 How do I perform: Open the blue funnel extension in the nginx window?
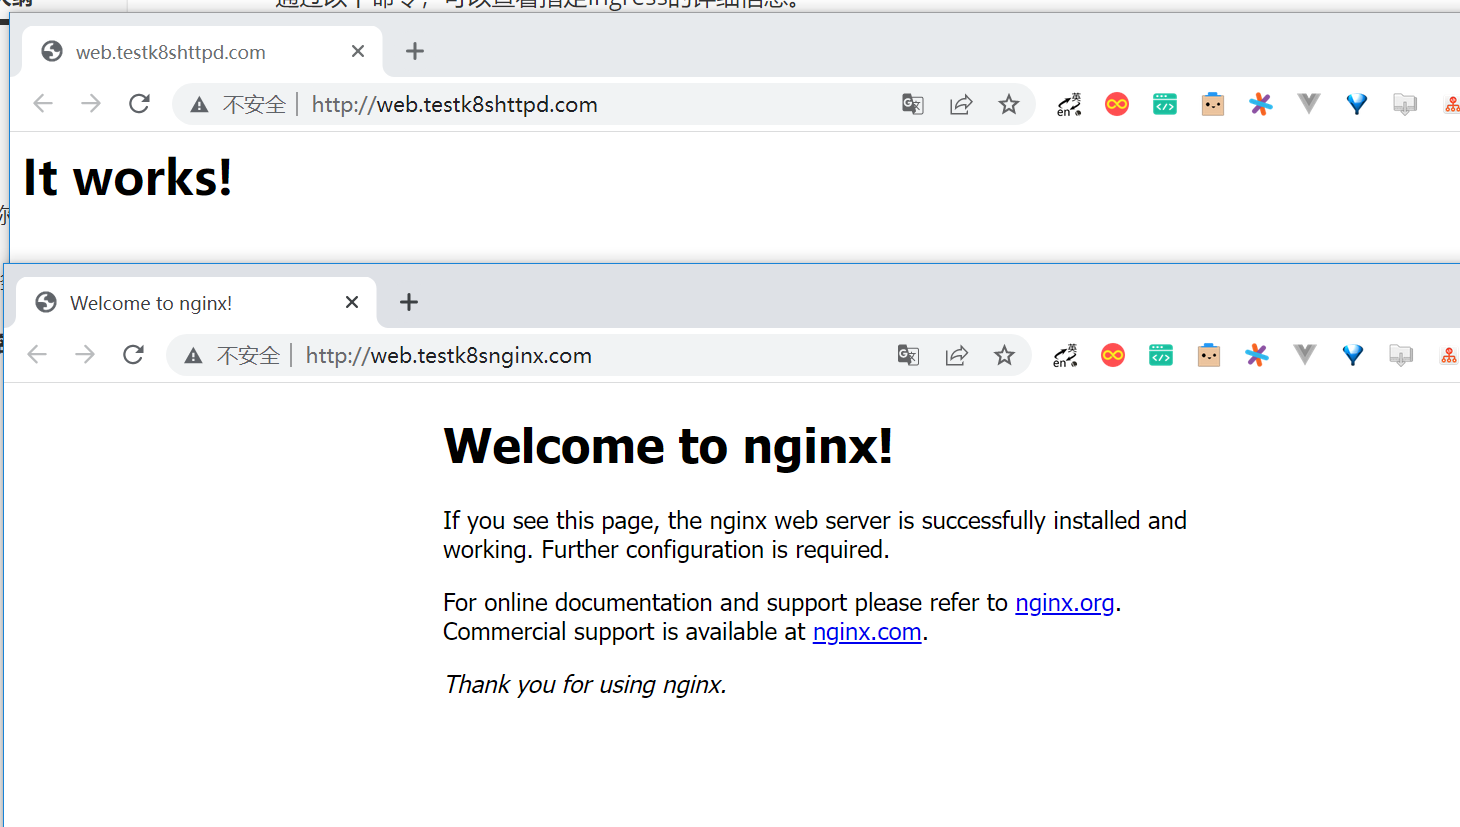[x=1353, y=355]
